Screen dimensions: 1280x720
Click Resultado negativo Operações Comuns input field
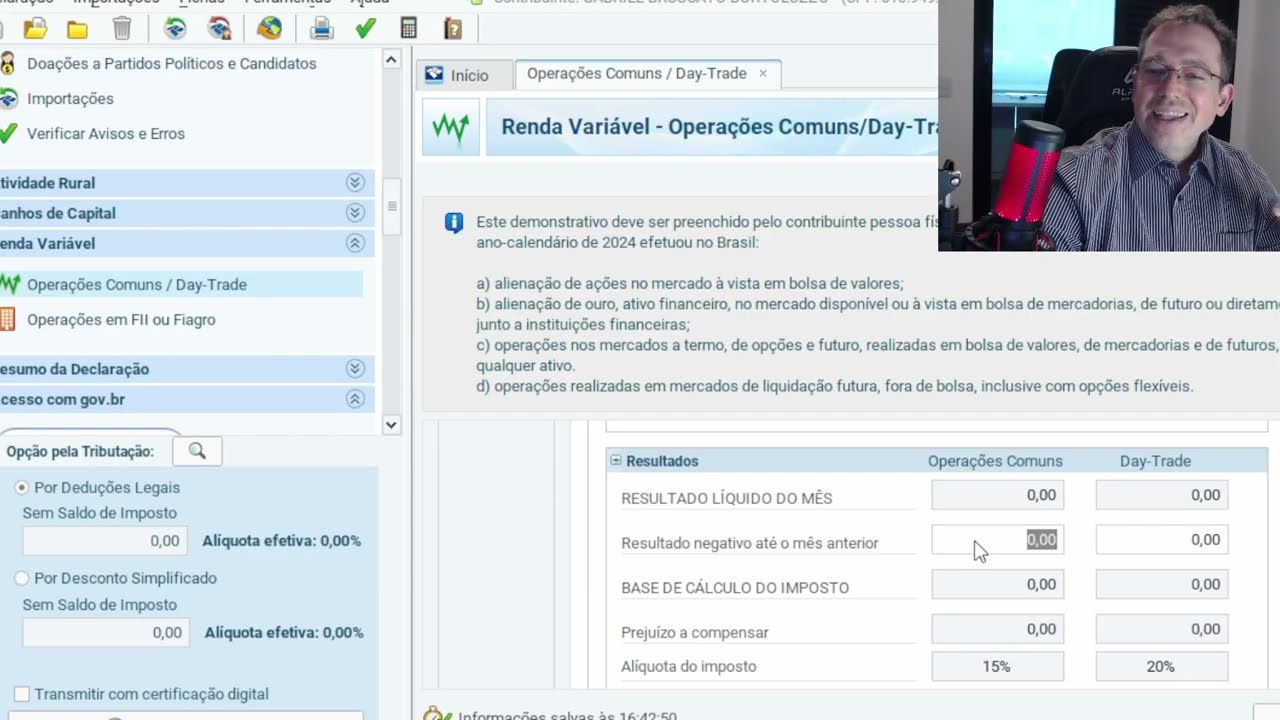997,540
